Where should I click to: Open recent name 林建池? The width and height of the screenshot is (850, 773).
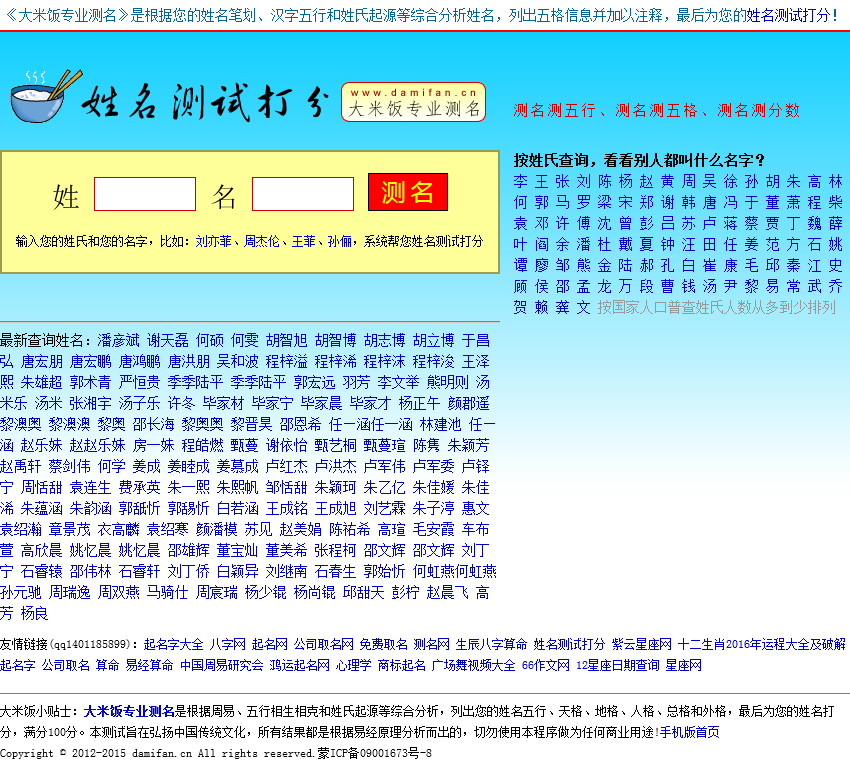441,424
